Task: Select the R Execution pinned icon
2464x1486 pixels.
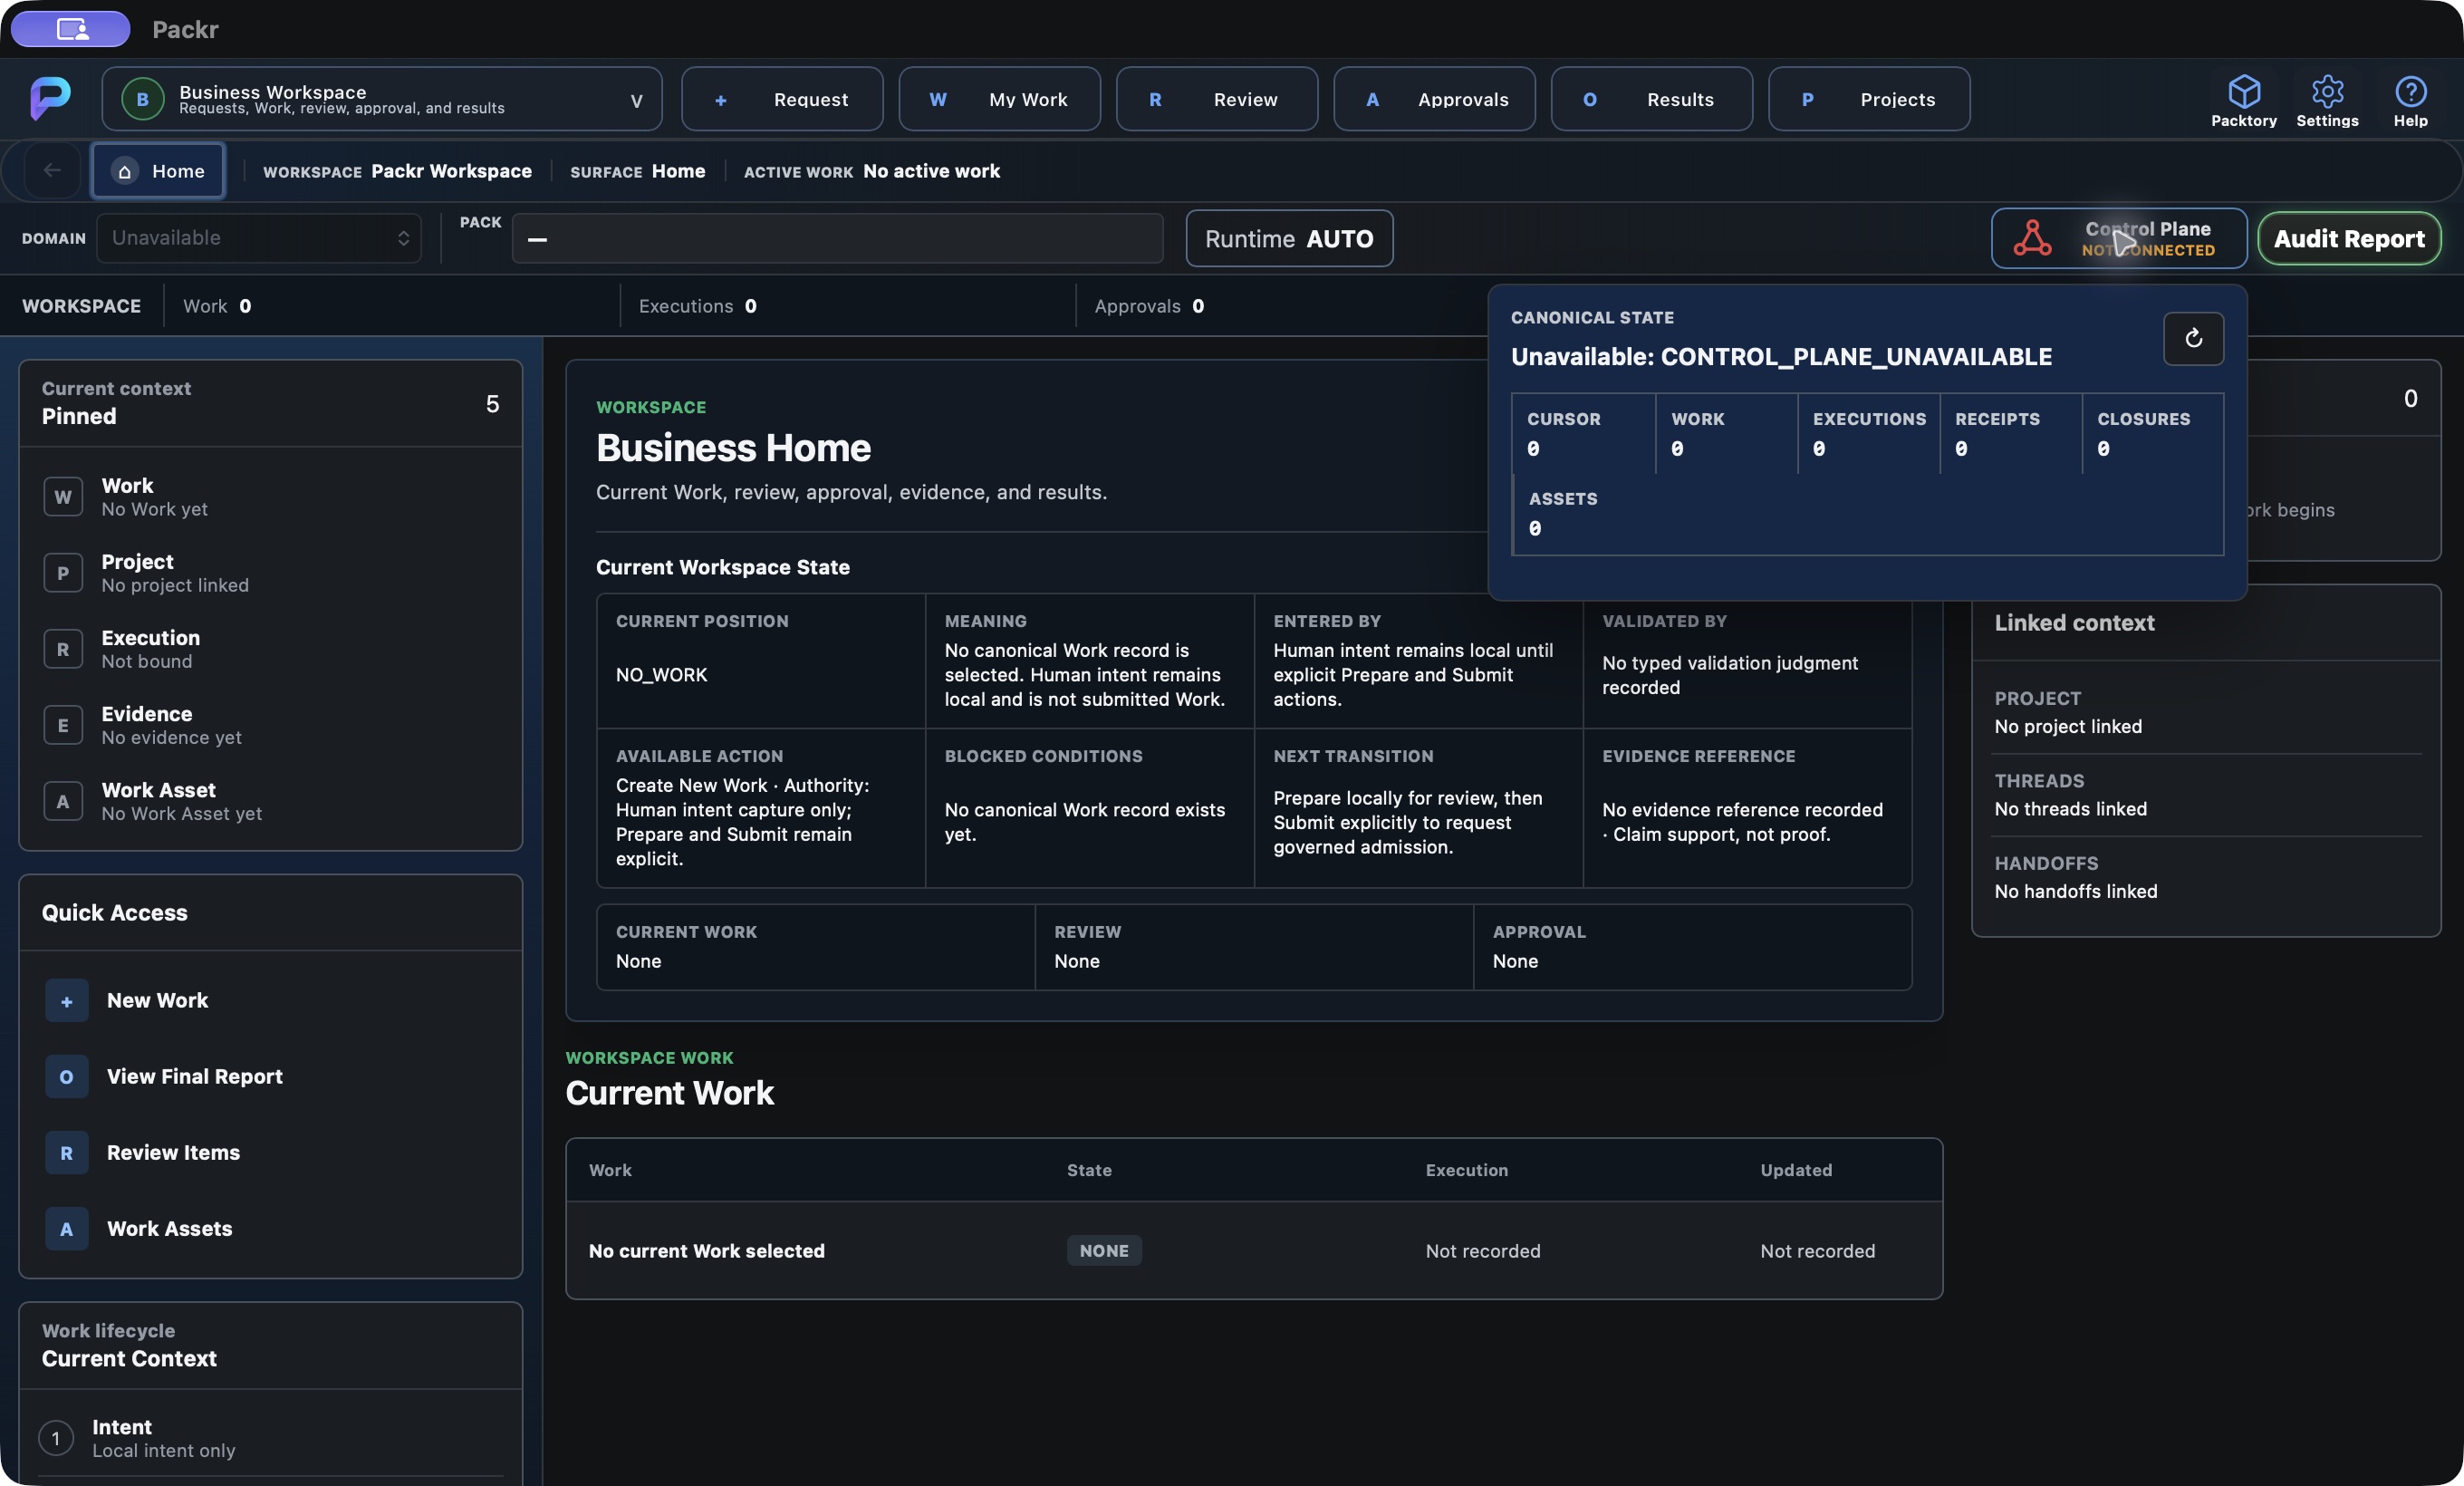Action: (63, 649)
